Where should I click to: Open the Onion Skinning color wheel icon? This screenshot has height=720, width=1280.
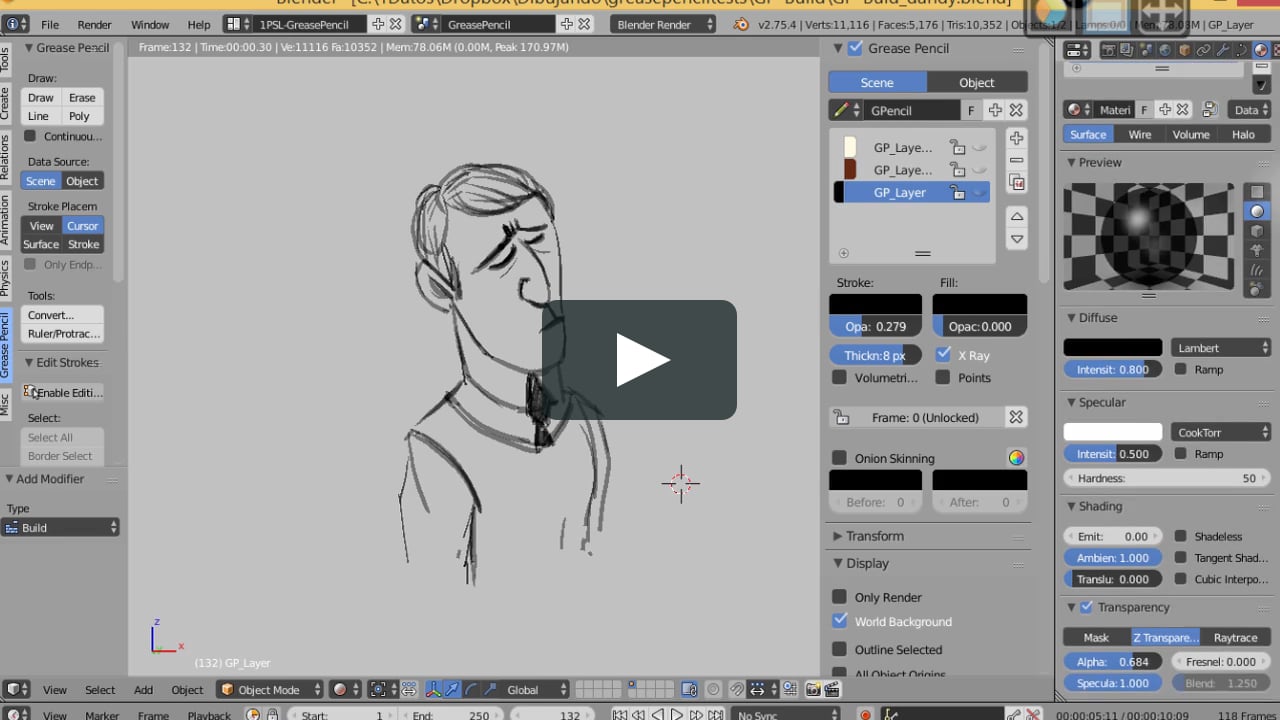pyautogui.click(x=1016, y=458)
